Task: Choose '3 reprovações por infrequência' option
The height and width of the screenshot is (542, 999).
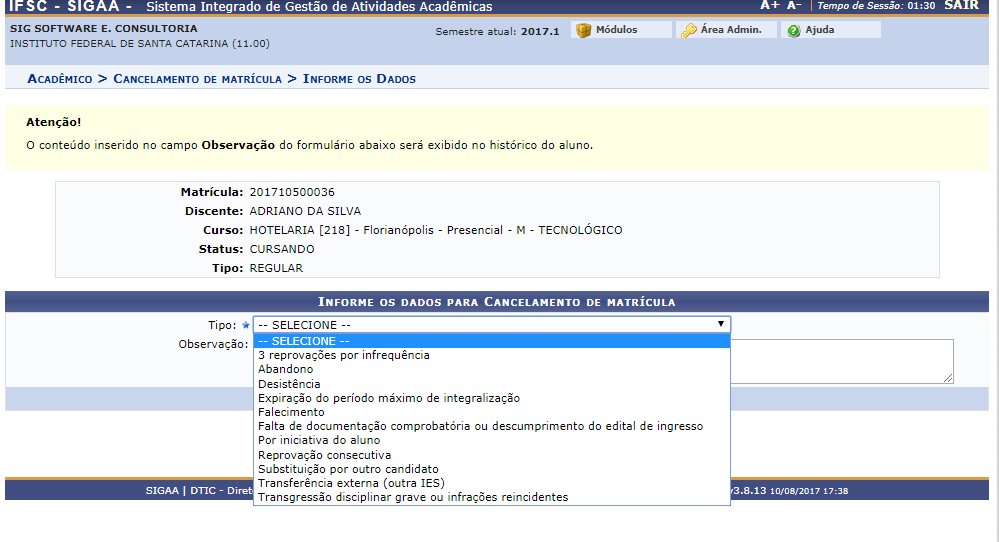Action: [x=344, y=355]
